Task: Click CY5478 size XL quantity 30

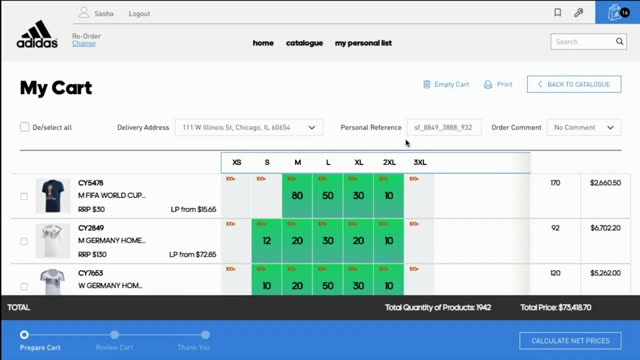Action: pos(358,196)
